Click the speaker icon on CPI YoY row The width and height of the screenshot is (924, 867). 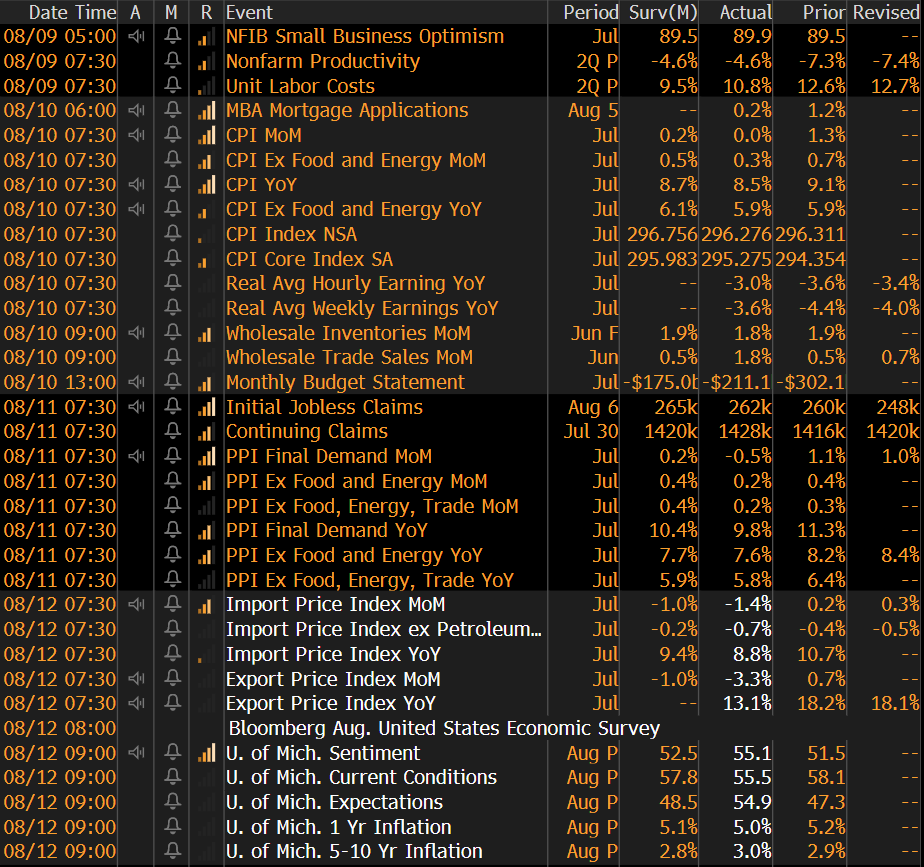click(136, 185)
